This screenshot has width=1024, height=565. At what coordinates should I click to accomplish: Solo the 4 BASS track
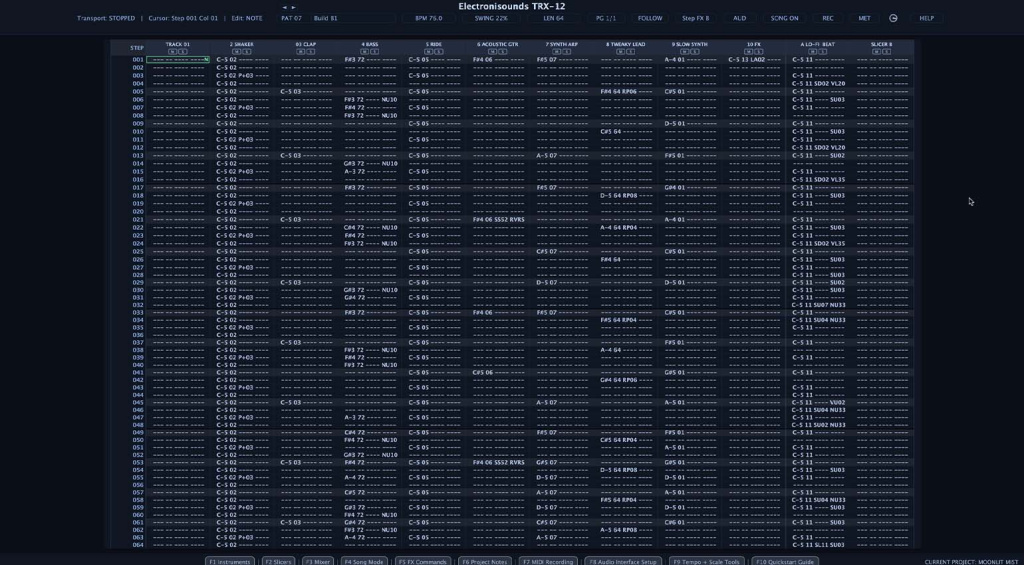pyautogui.click(x=373, y=51)
